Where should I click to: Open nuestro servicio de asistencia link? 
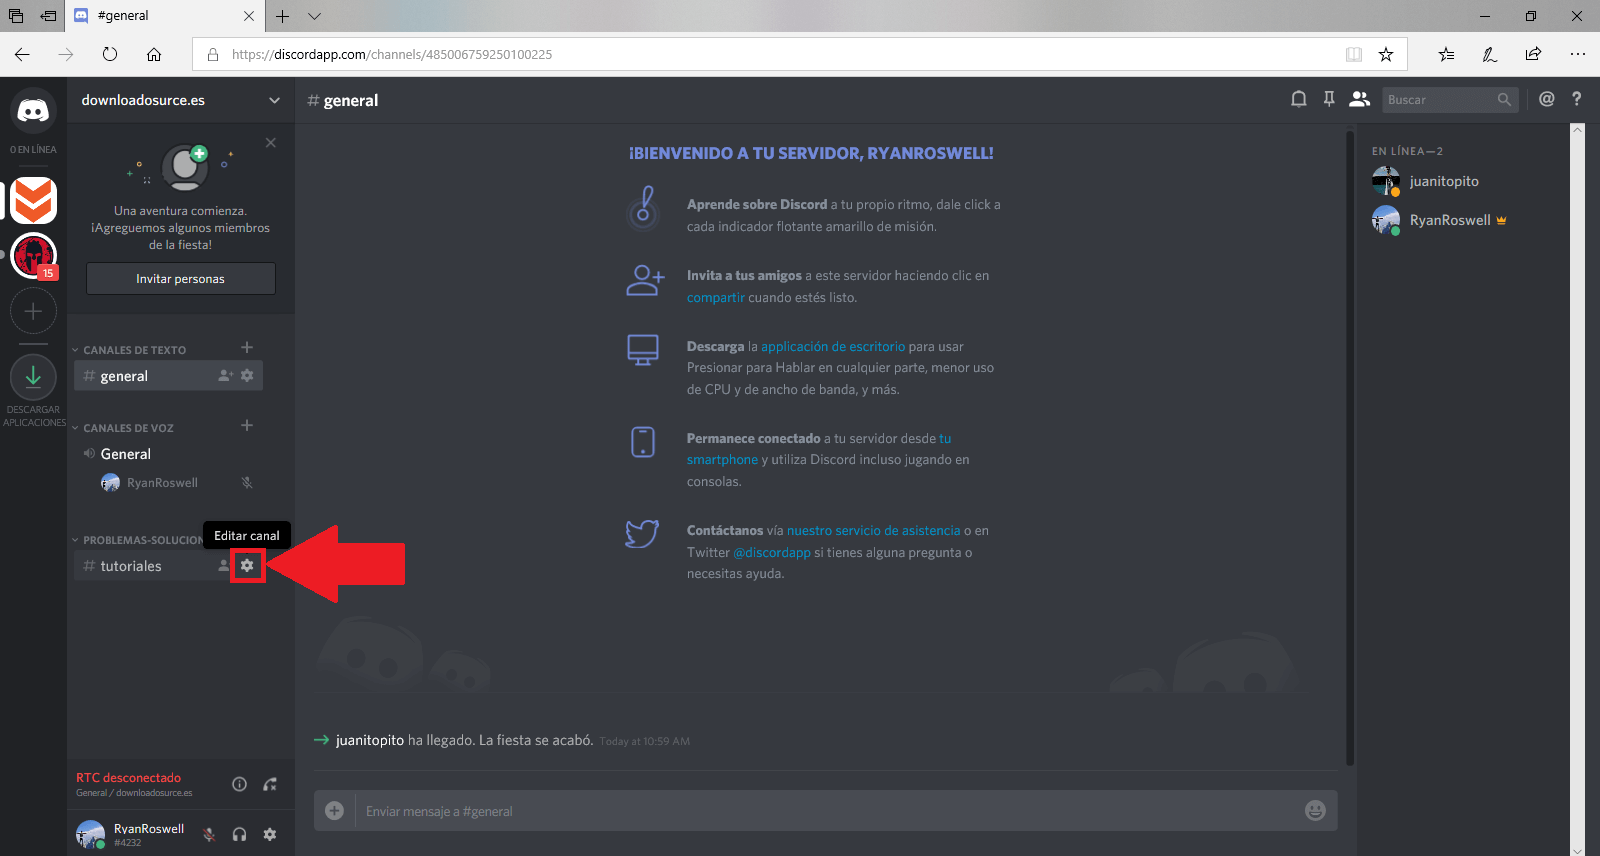point(873,530)
